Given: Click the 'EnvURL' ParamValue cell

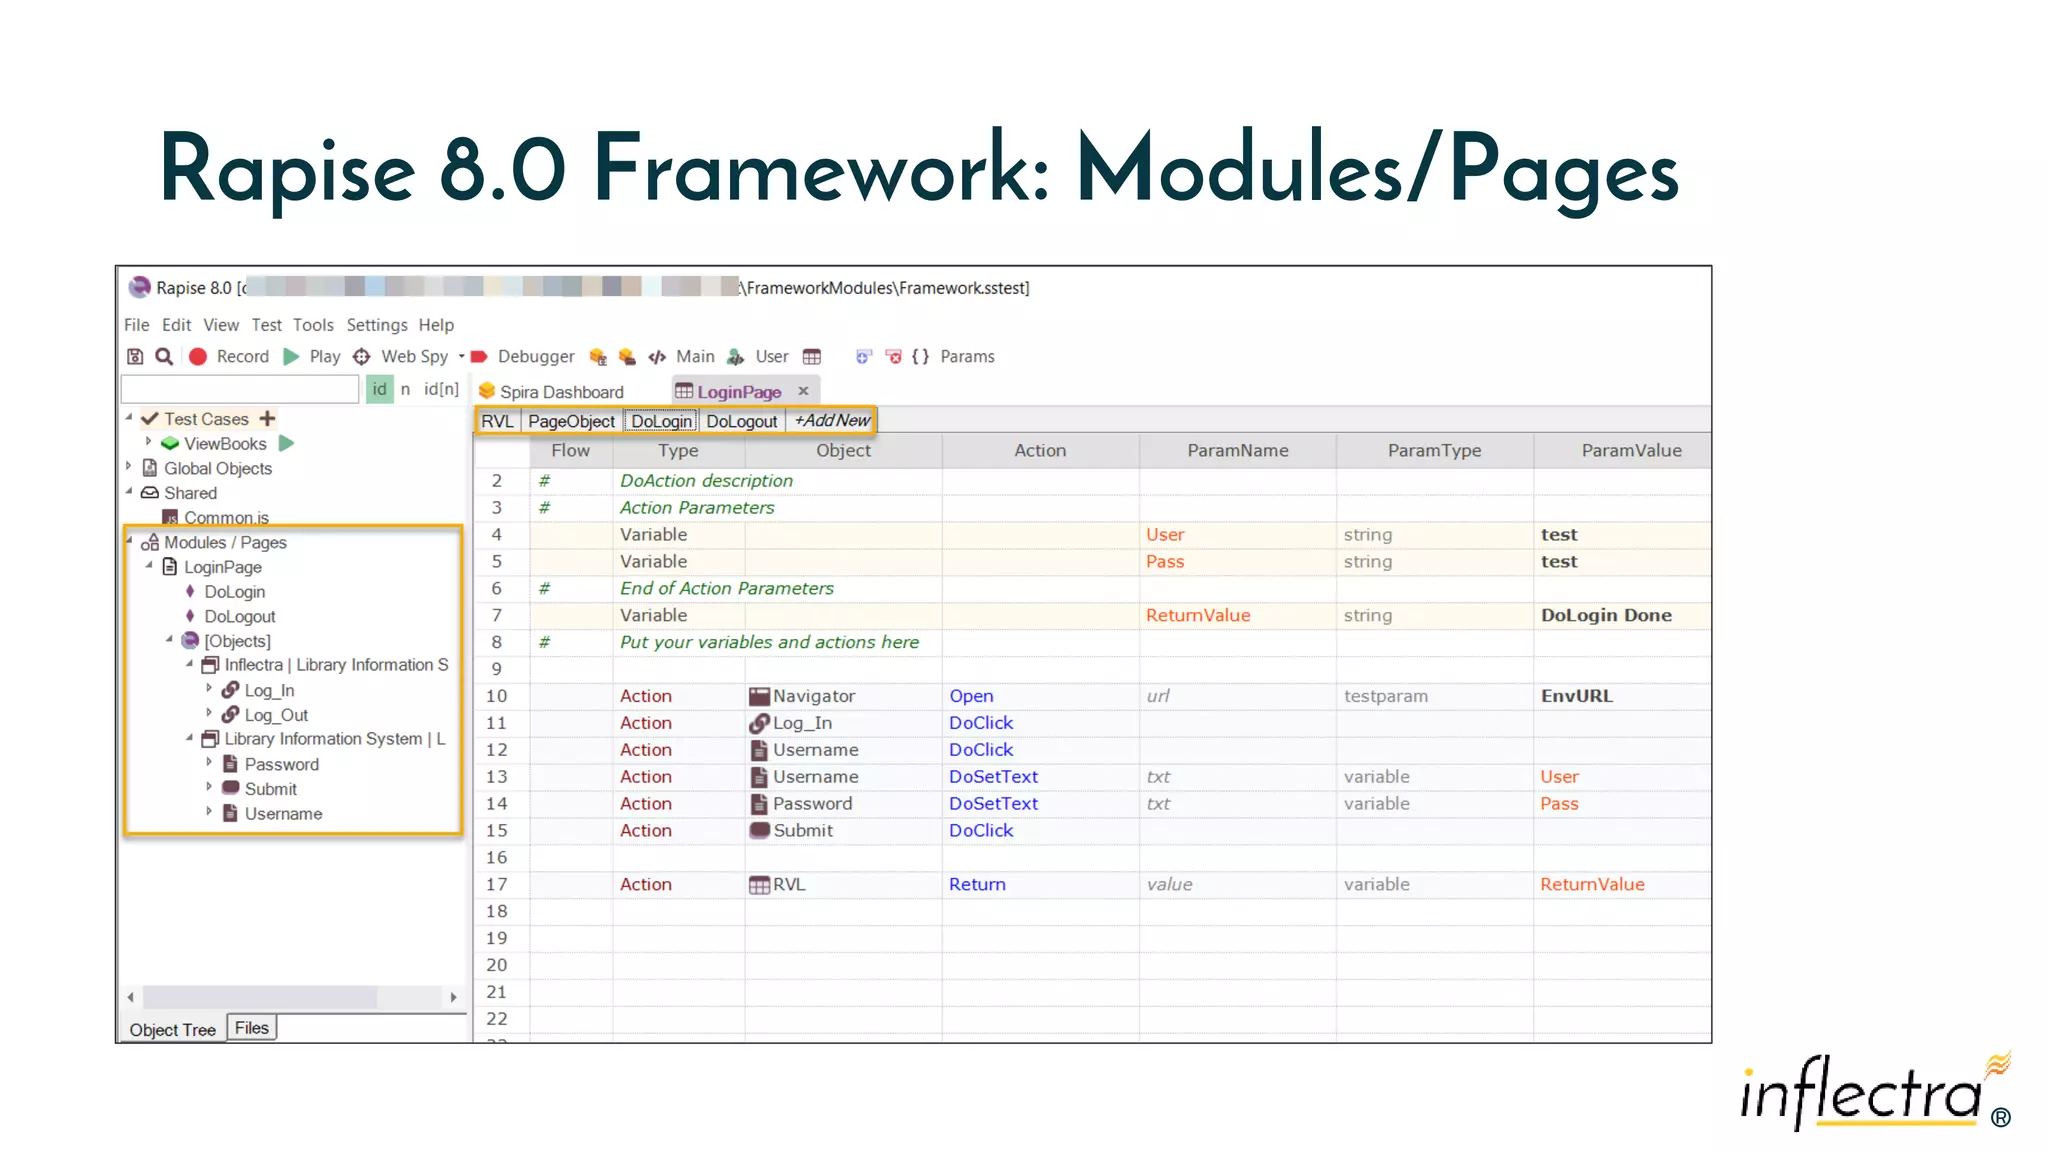Looking at the screenshot, I should 1621,696.
